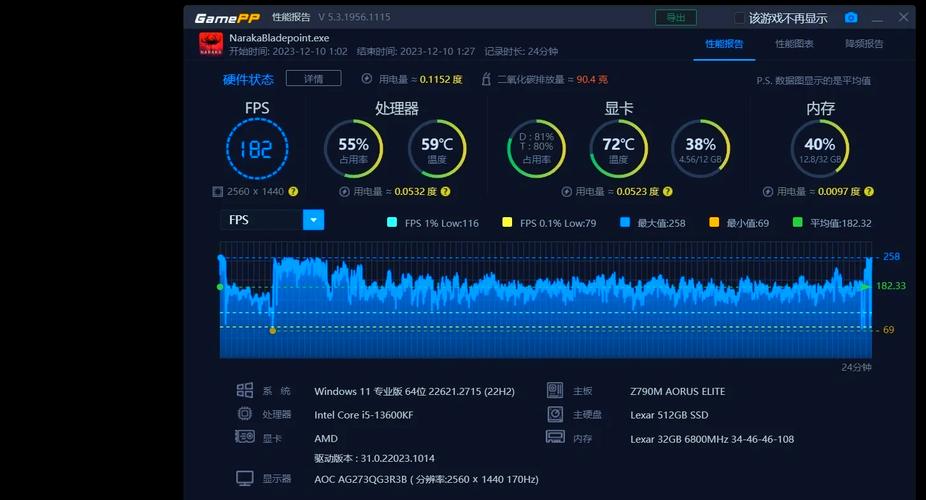Switch to the 性能报告 tab

(724, 44)
